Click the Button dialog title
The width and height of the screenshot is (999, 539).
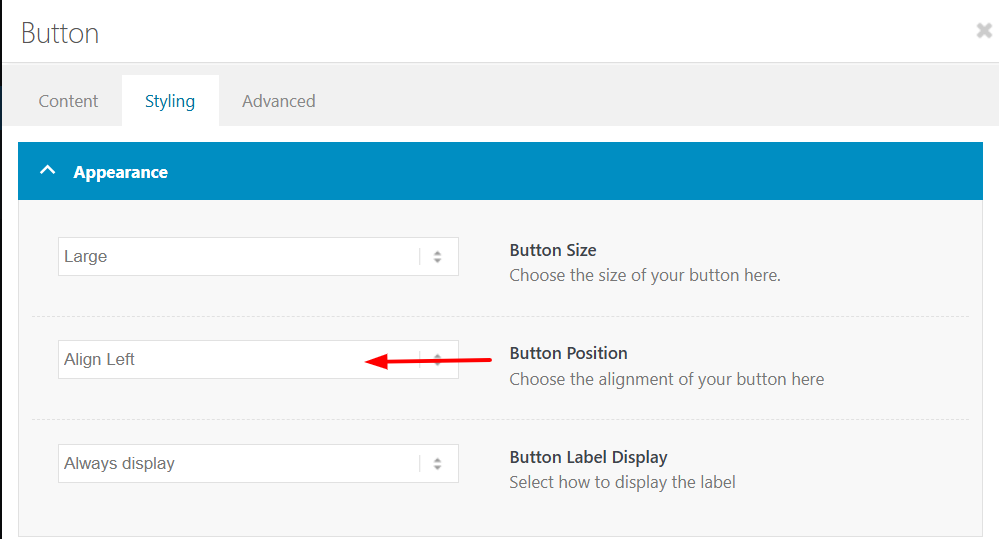tap(60, 33)
